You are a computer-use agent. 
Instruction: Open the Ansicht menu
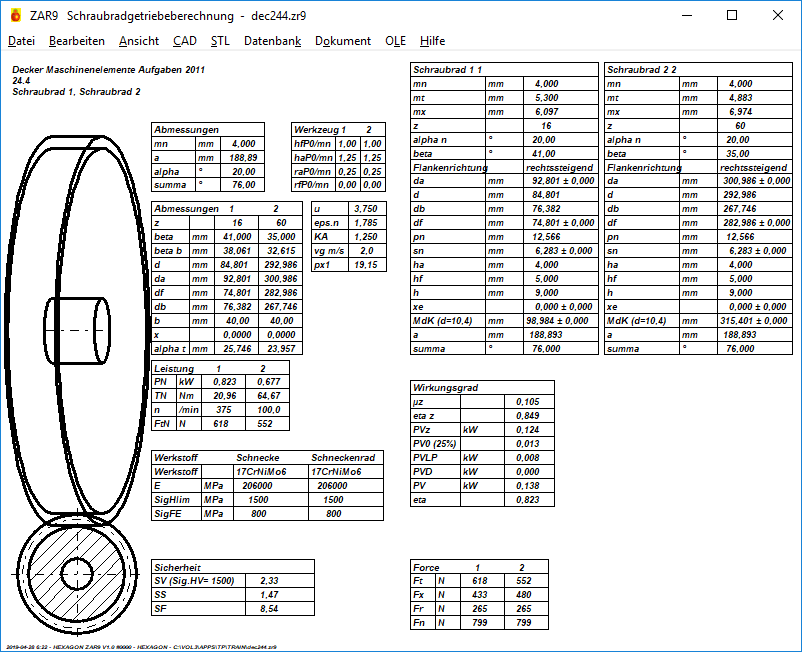coord(138,41)
